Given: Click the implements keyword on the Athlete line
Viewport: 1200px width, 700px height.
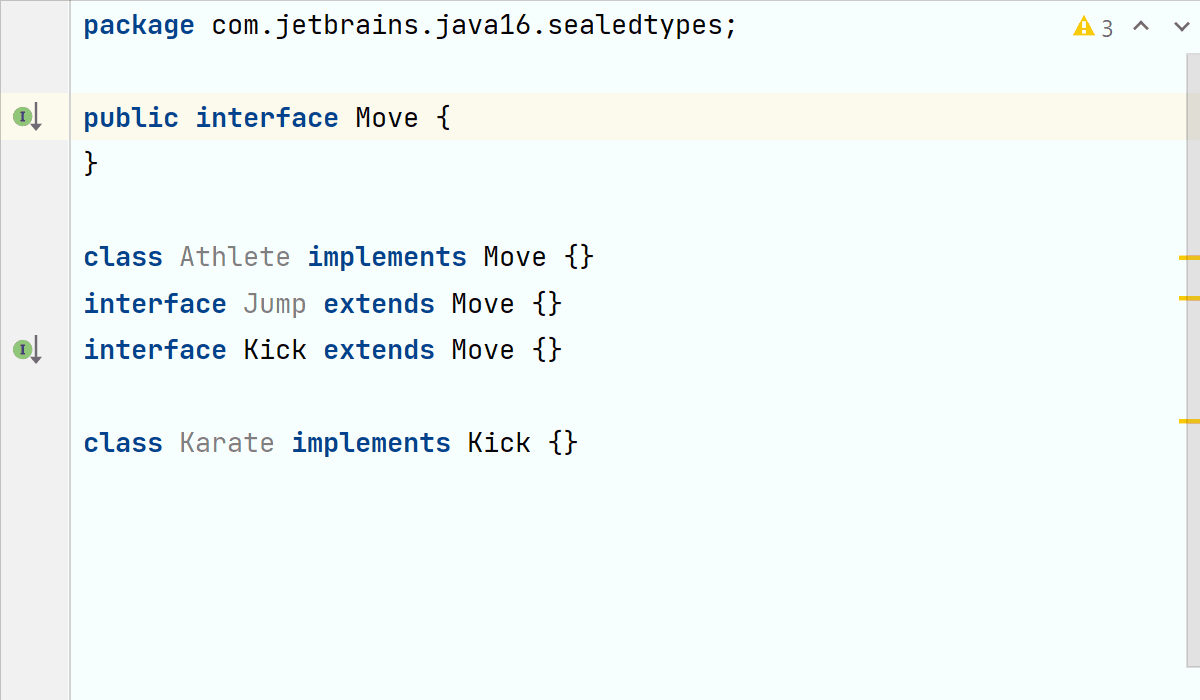Looking at the screenshot, I should pos(387,257).
